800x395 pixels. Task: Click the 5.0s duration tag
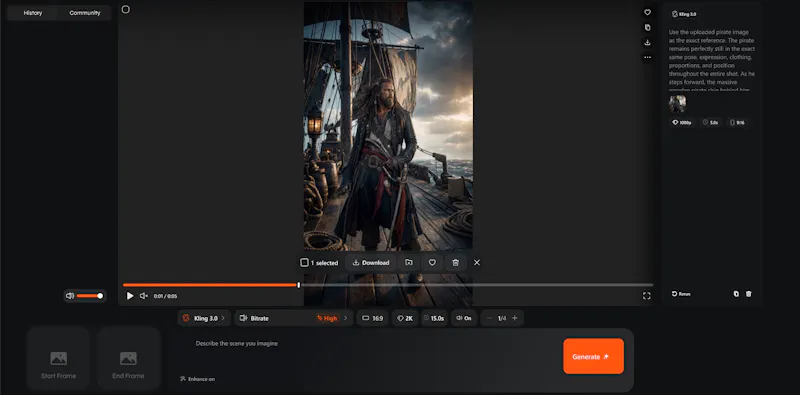[710, 122]
